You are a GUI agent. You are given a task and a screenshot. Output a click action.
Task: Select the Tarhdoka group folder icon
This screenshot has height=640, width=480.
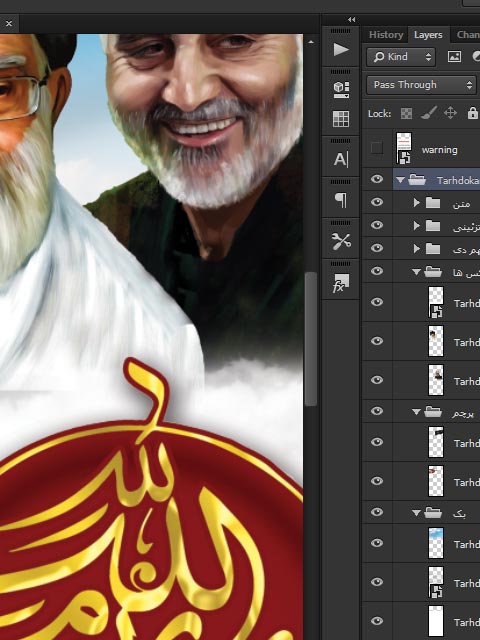click(x=417, y=180)
